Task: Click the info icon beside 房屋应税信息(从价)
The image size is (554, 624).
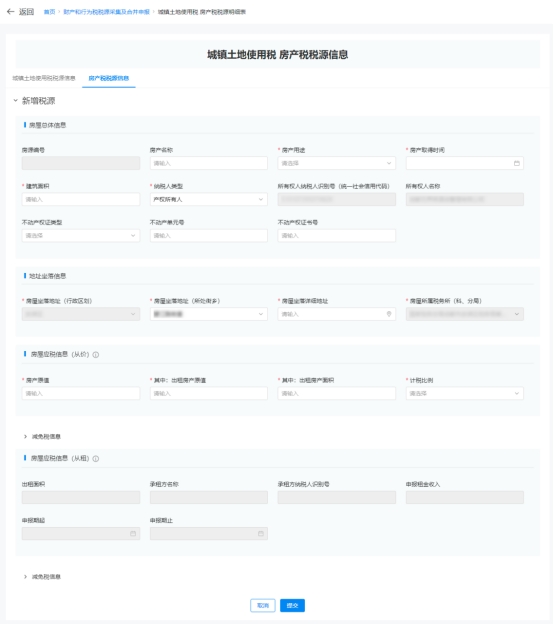Action: pyautogui.click(x=96, y=355)
